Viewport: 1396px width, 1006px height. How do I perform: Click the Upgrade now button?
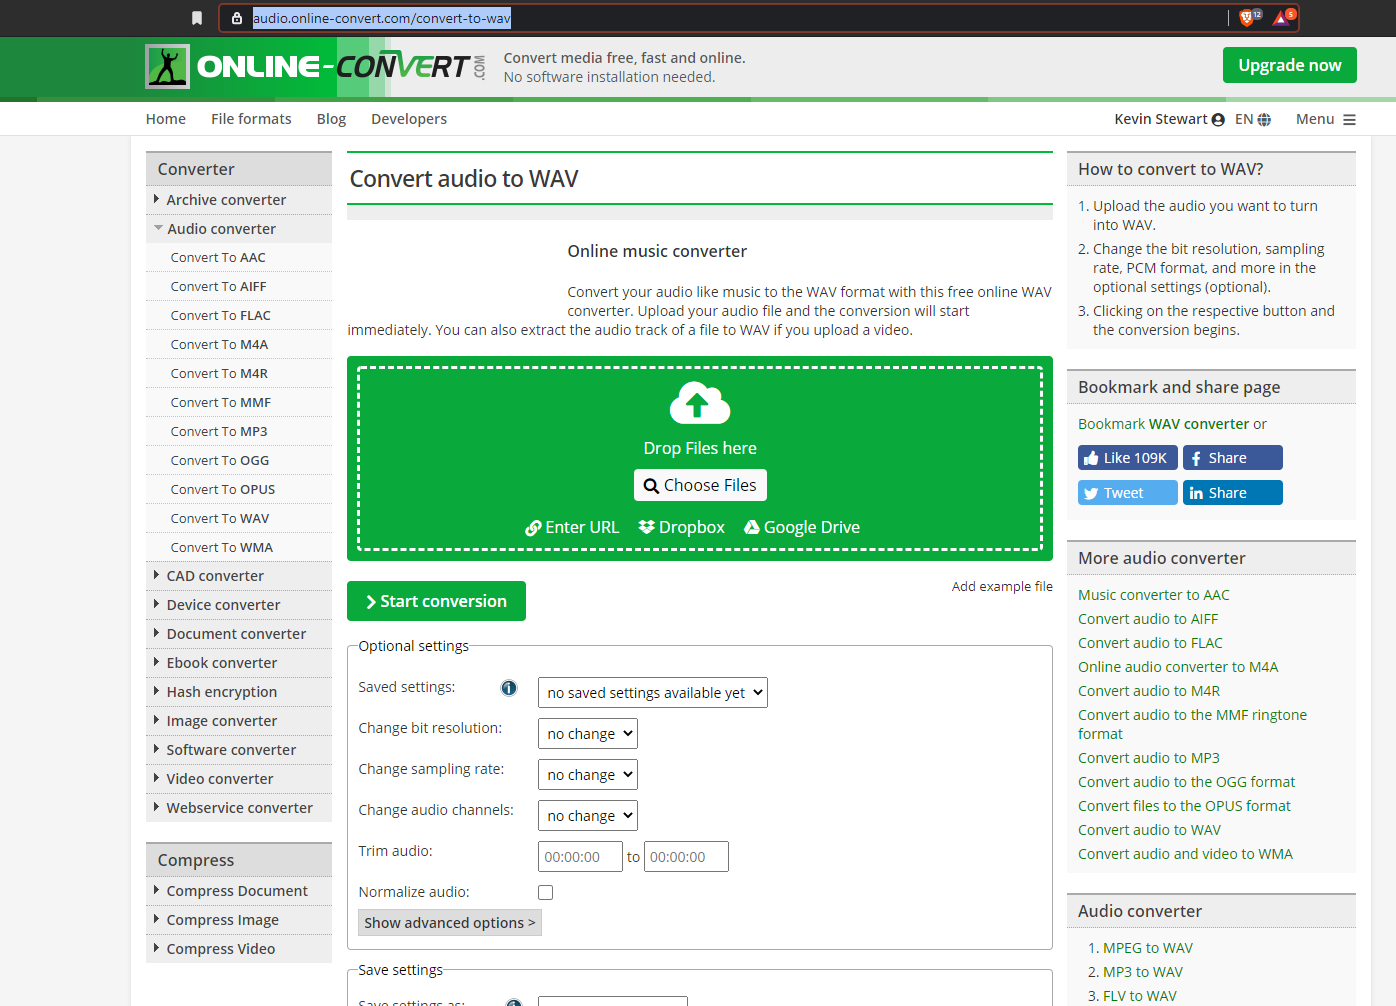[1290, 65]
